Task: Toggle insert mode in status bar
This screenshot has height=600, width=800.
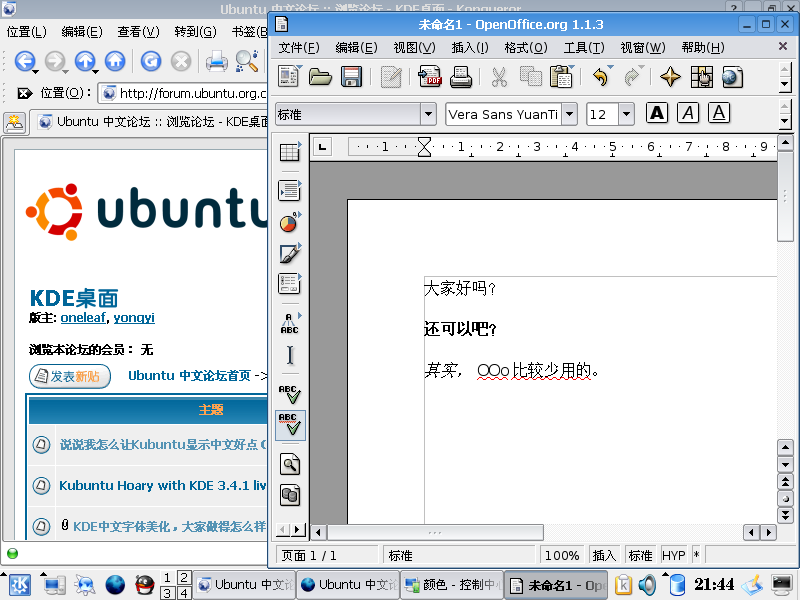Action: point(604,555)
